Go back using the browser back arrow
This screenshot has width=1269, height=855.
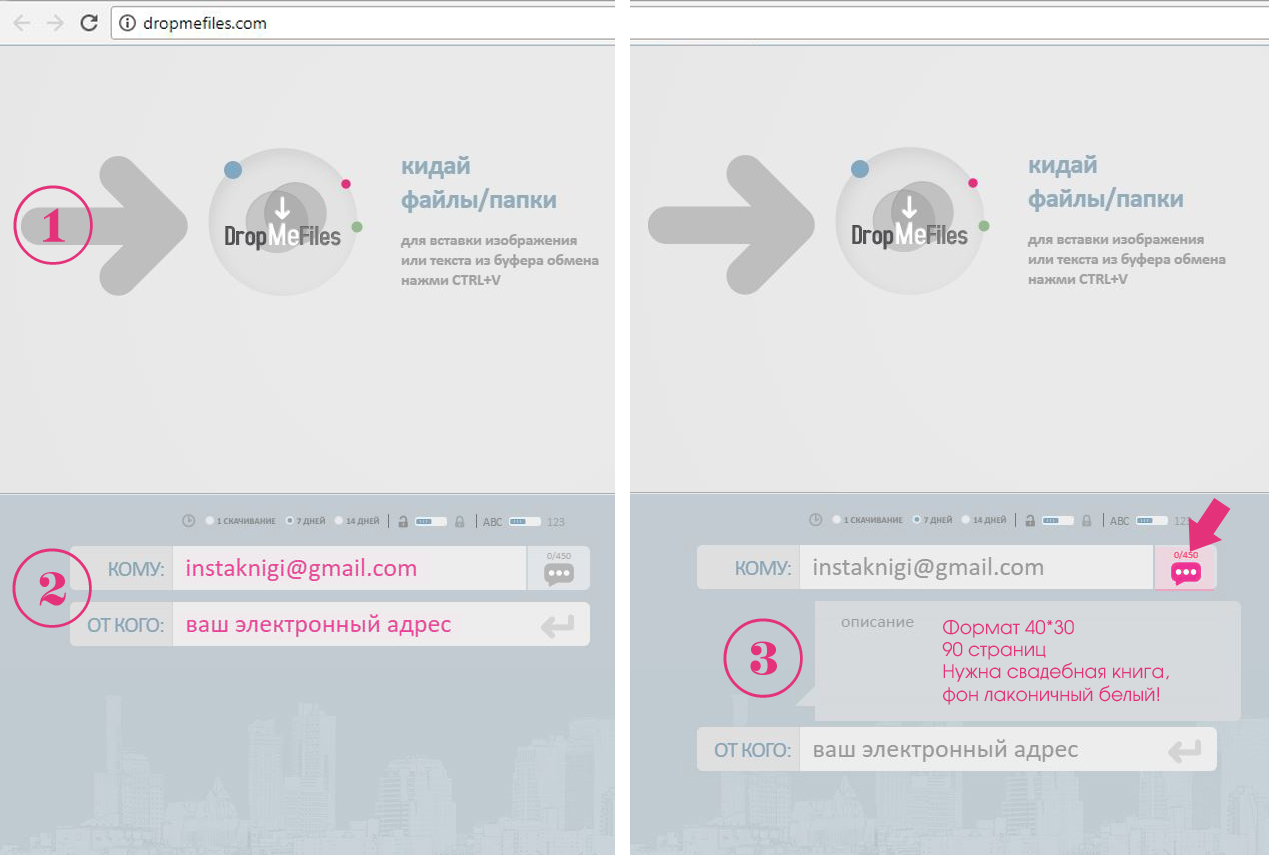[x=21, y=23]
